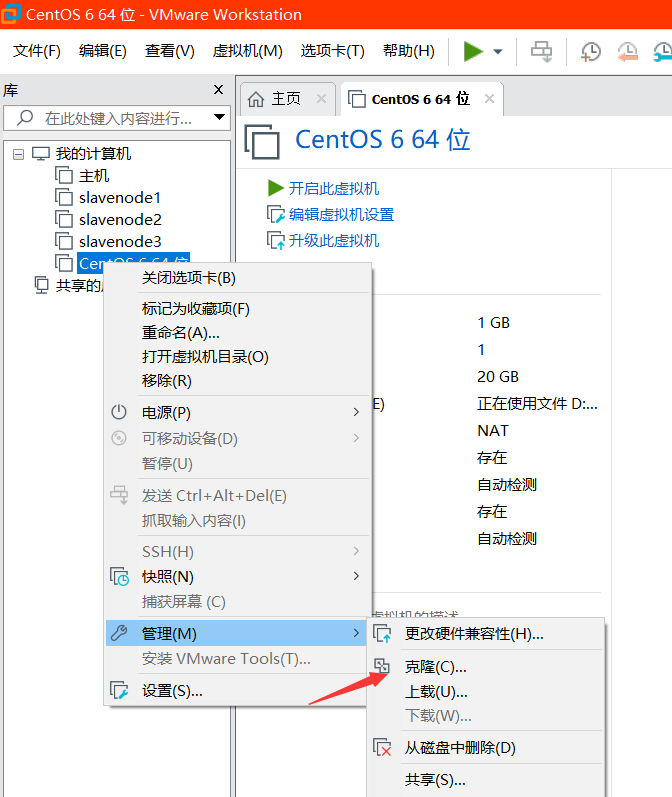672x797 pixels.
Task: Choose 设置(S)... from the context menu
Action: [237, 691]
